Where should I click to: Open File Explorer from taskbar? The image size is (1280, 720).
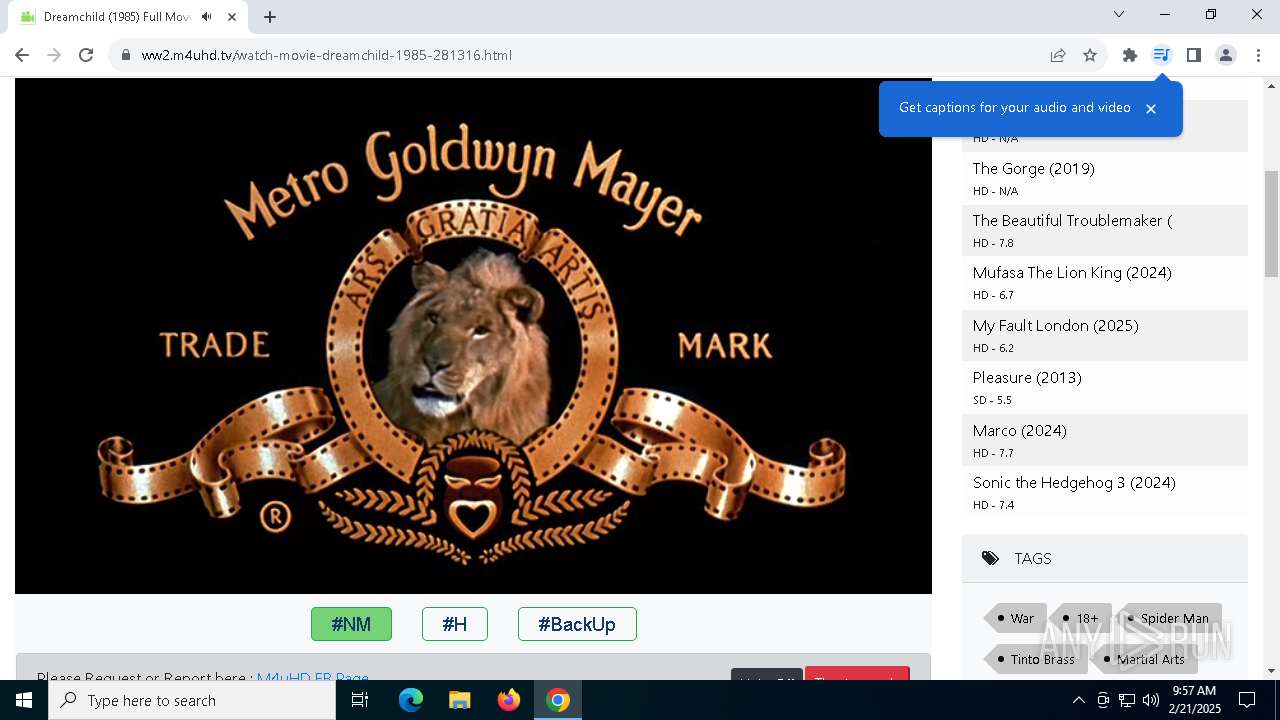click(x=459, y=700)
